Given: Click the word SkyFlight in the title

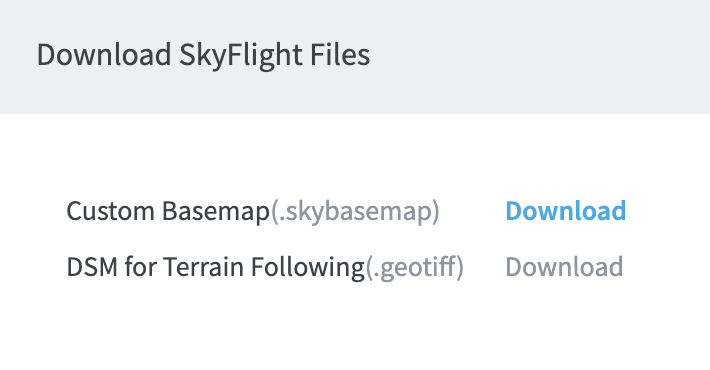Looking at the screenshot, I should tap(240, 56).
